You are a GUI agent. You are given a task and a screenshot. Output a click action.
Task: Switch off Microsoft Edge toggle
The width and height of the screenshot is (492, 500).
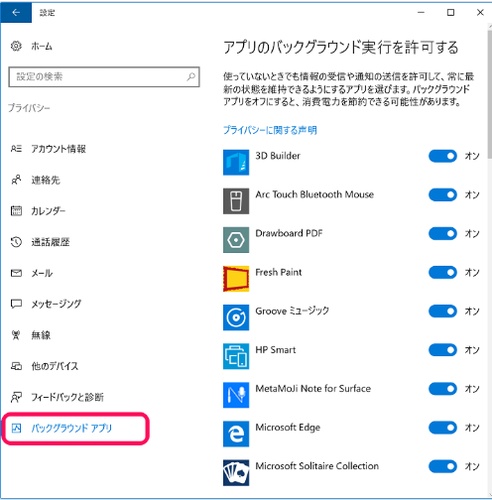pos(443,427)
